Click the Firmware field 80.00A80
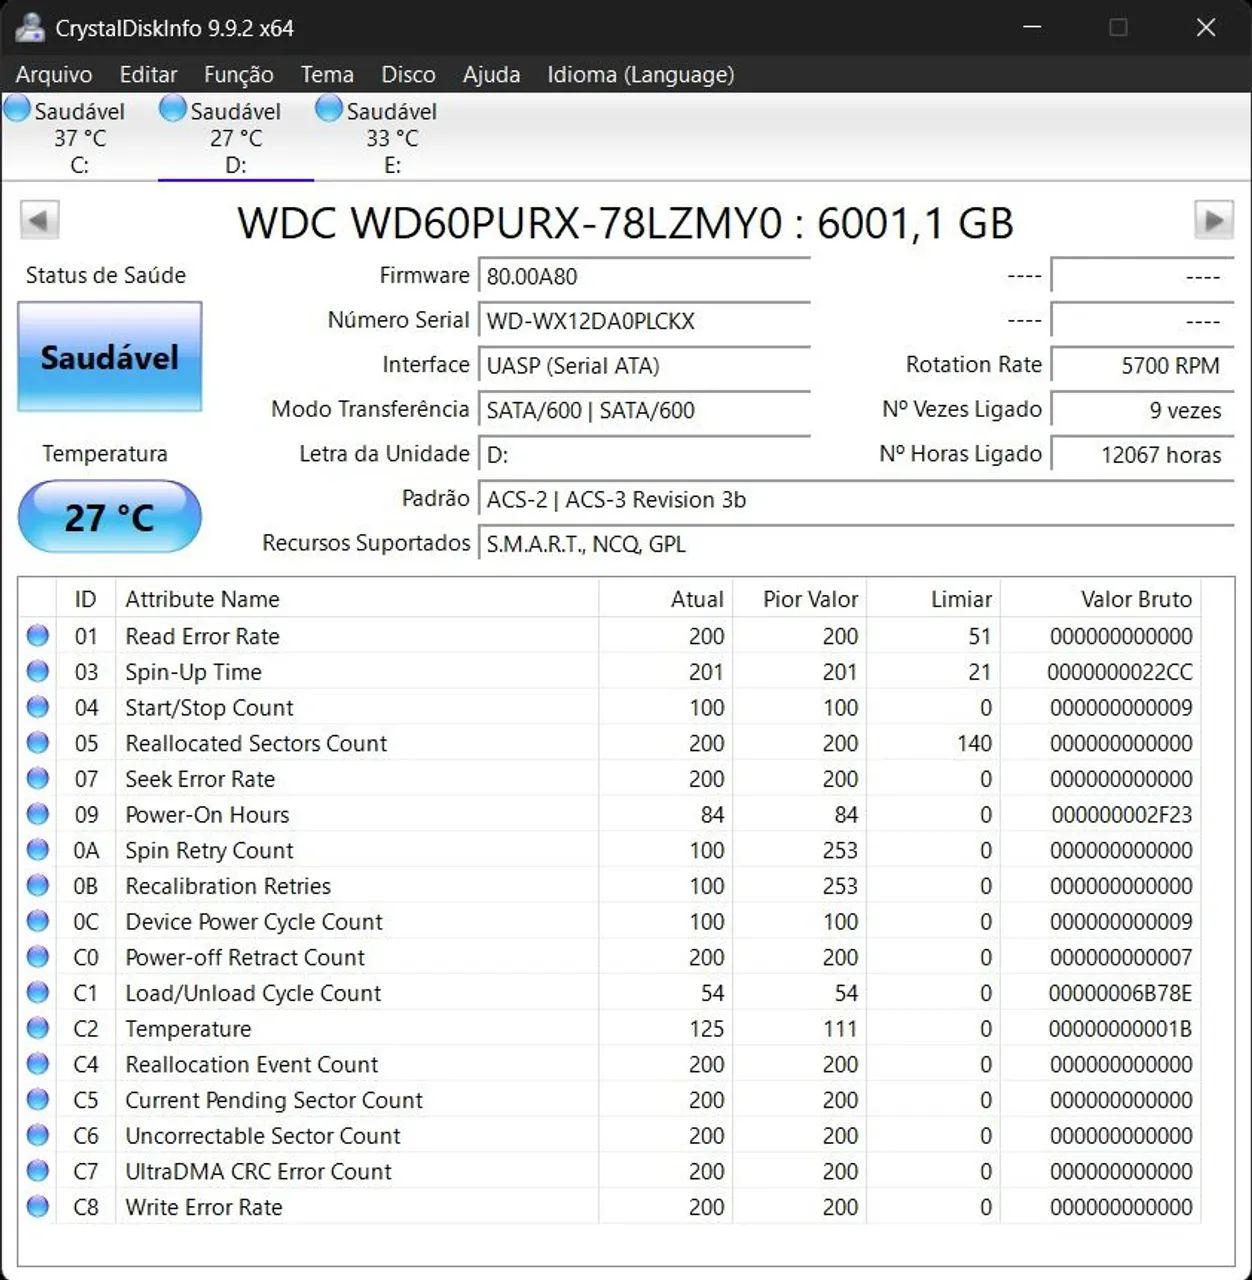 (644, 276)
